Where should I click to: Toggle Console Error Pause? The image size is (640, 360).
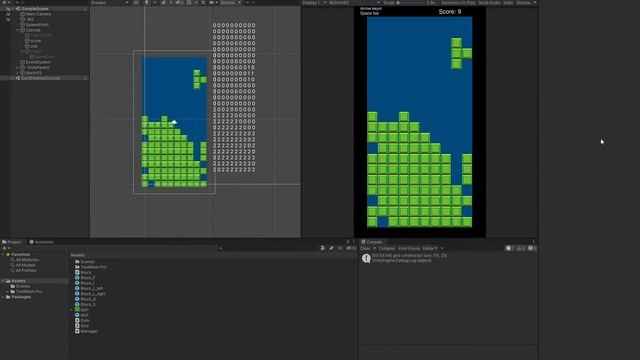(409, 248)
